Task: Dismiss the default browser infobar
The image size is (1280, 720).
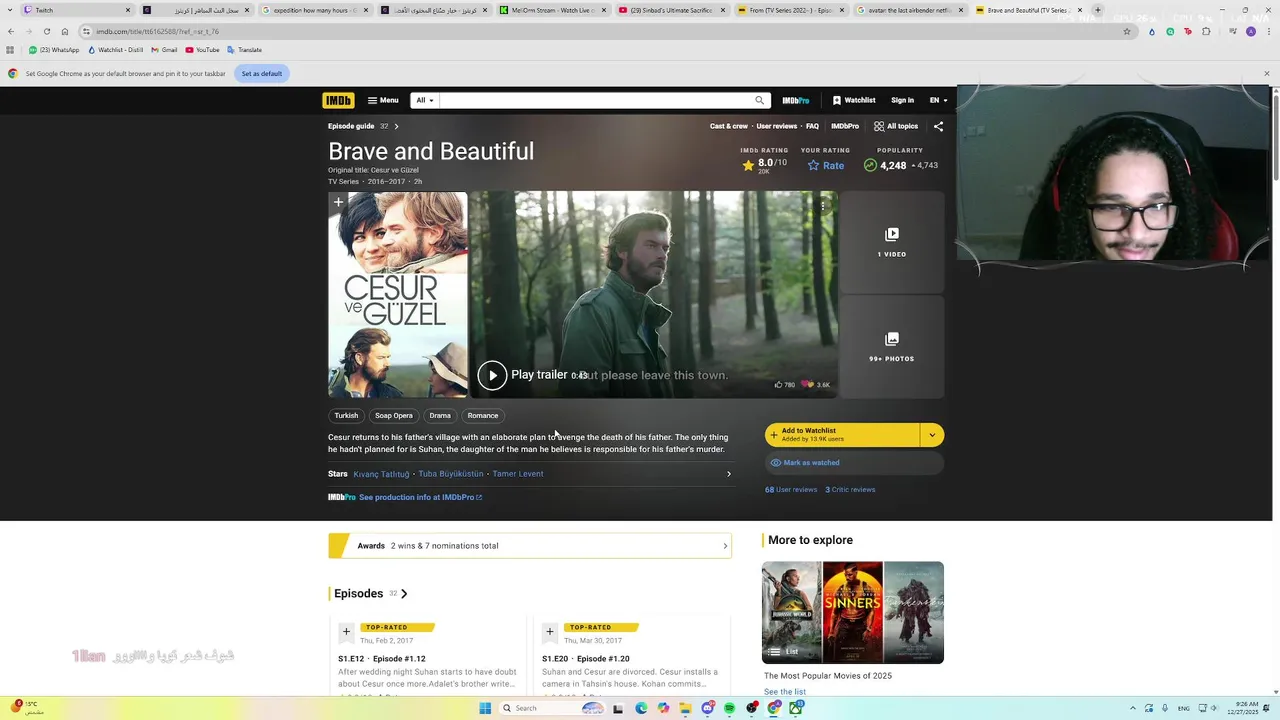Action: [x=1266, y=73]
